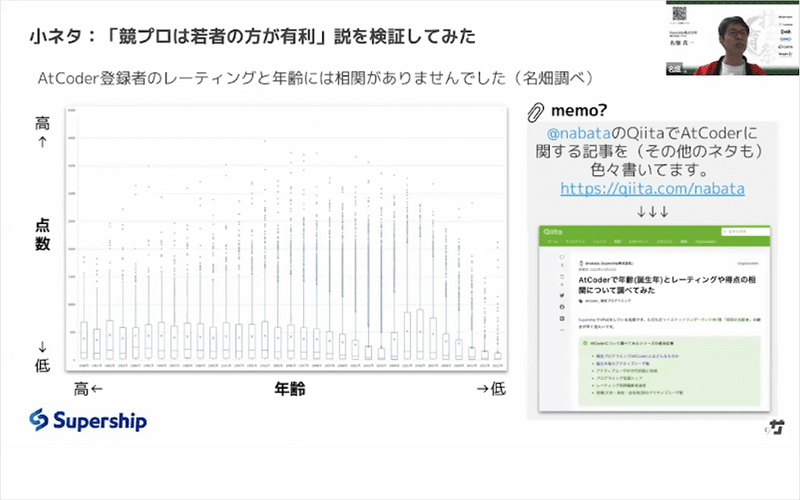Click the event logo at bottom right corner
The image size is (800, 500).
776,427
